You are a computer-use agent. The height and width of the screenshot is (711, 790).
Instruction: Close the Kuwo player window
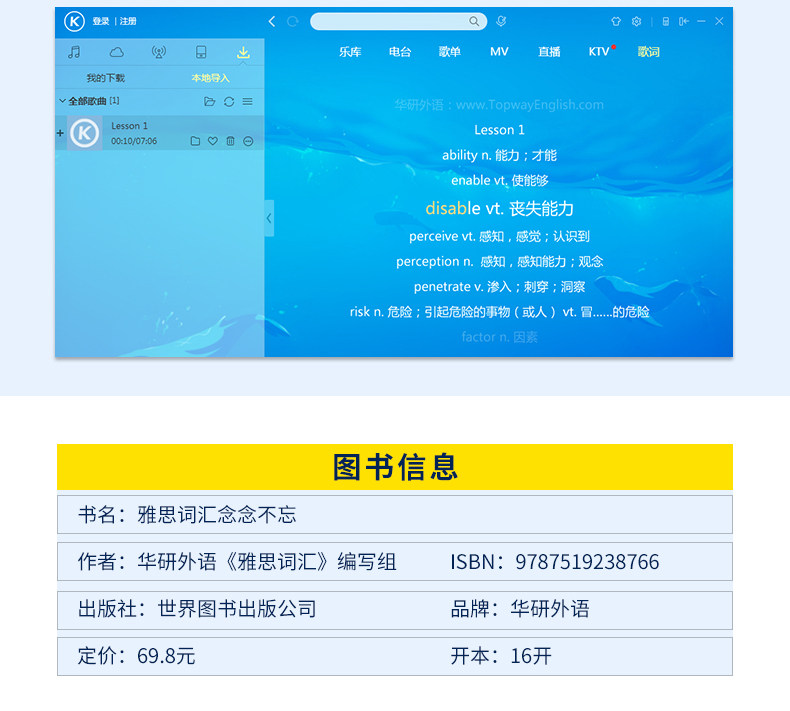pyautogui.click(x=719, y=21)
